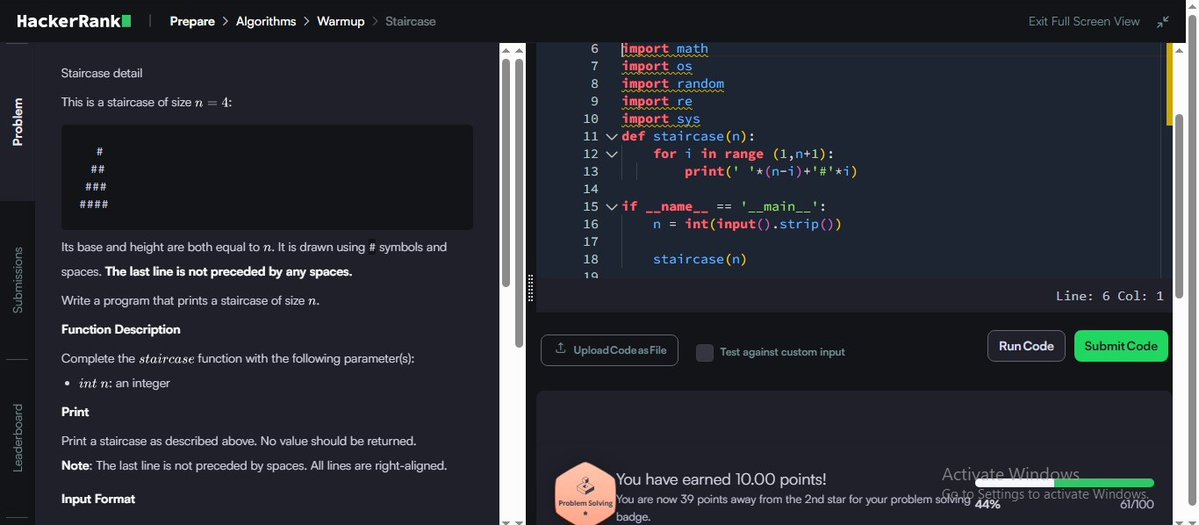
Task: Click Exit Full Screen View
Action: tap(1084, 21)
